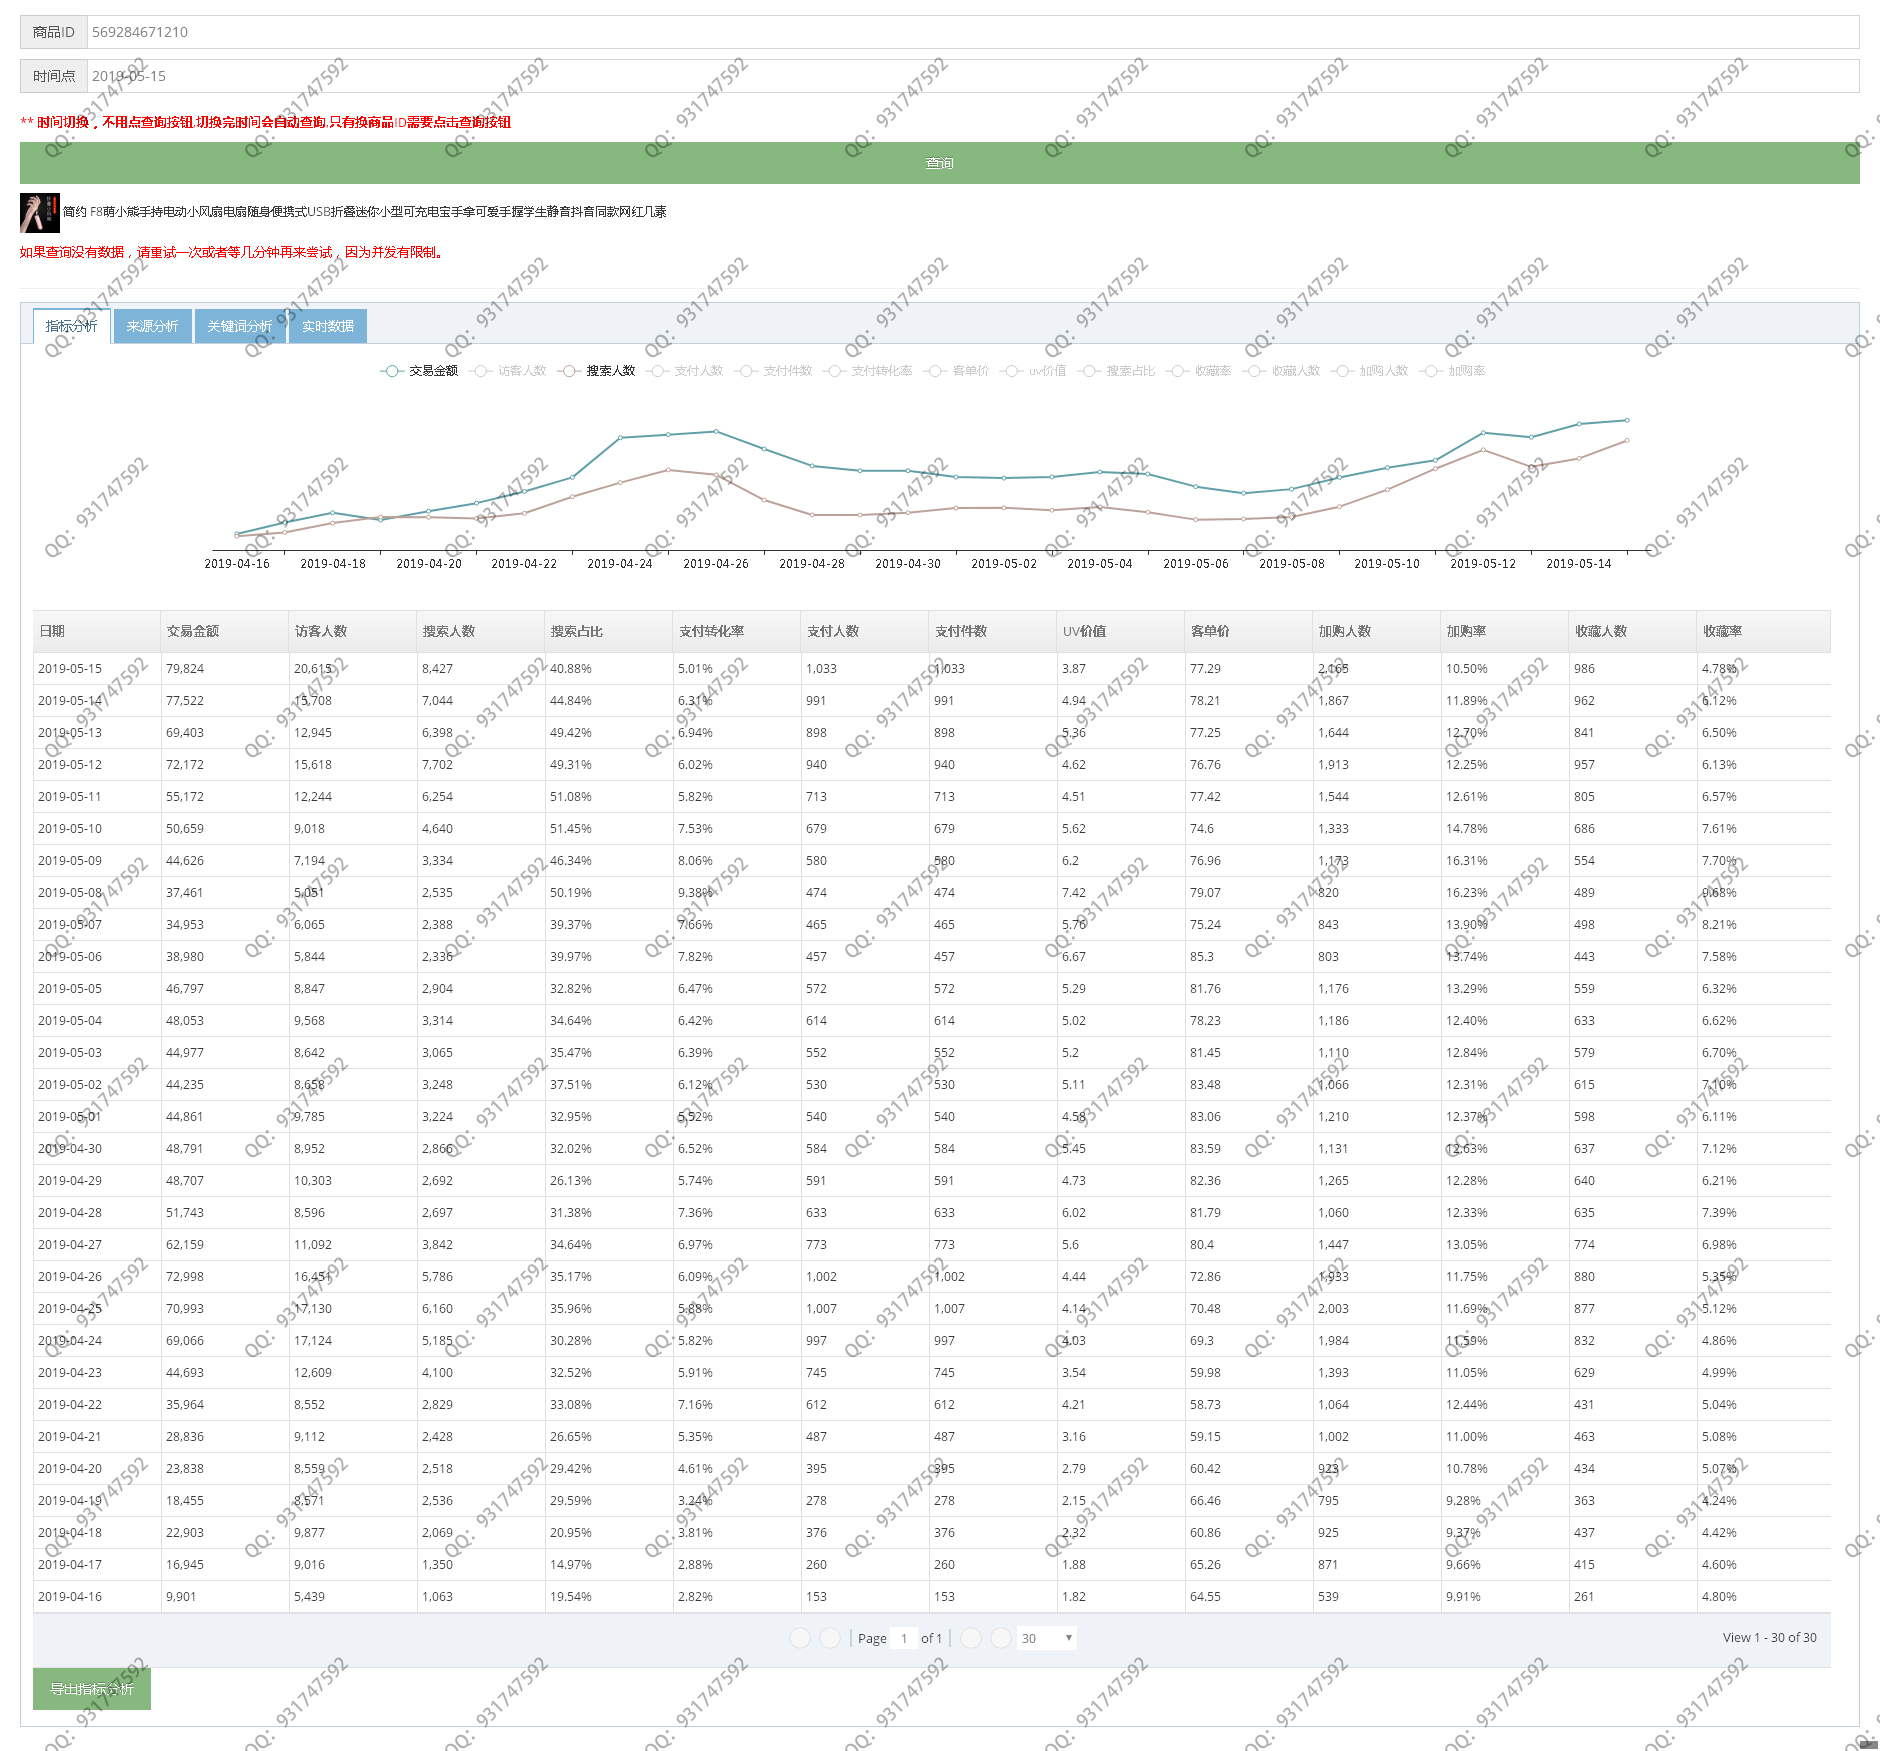Sort table by 客单价 column header
Screen dimensions: 1880x1751
coord(1249,631)
